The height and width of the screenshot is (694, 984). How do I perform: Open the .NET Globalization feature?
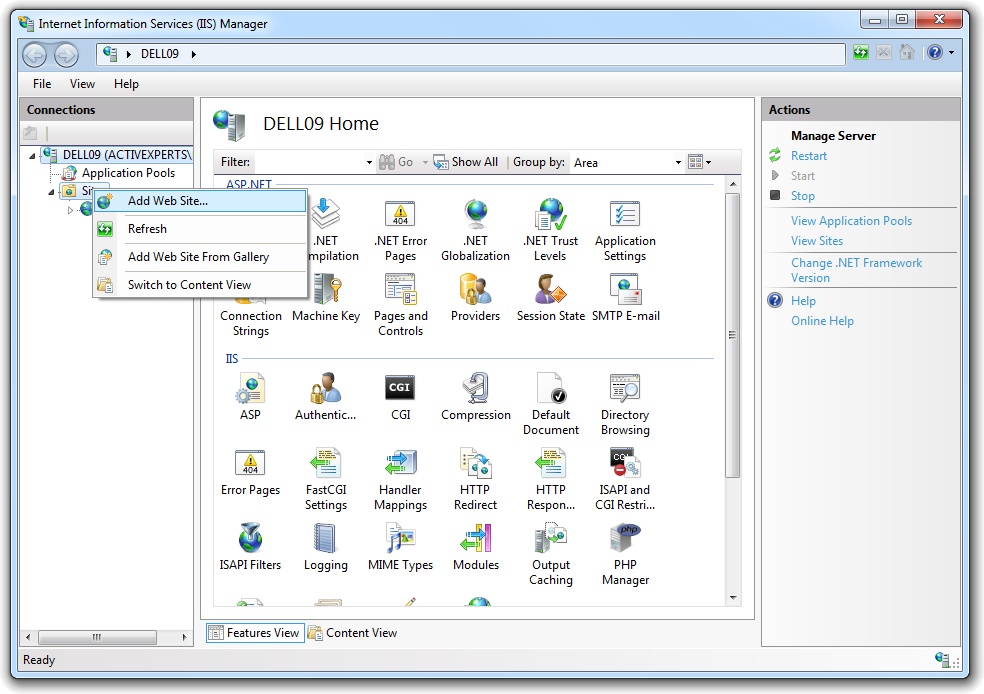(476, 231)
